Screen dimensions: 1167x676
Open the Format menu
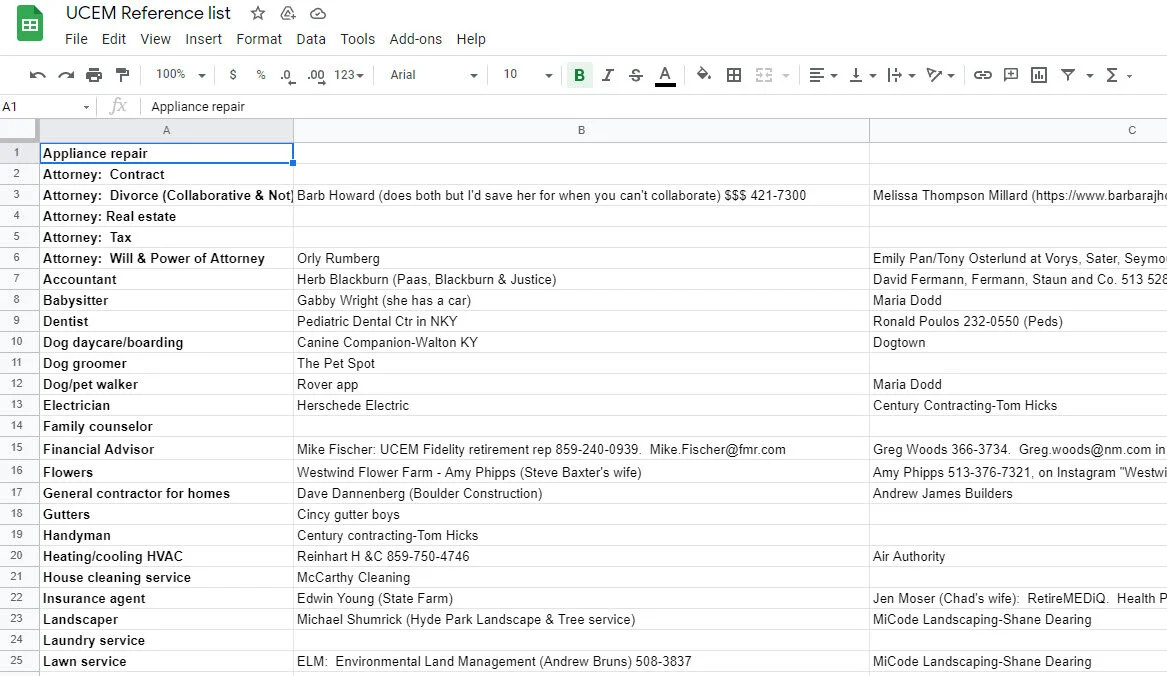coord(259,39)
